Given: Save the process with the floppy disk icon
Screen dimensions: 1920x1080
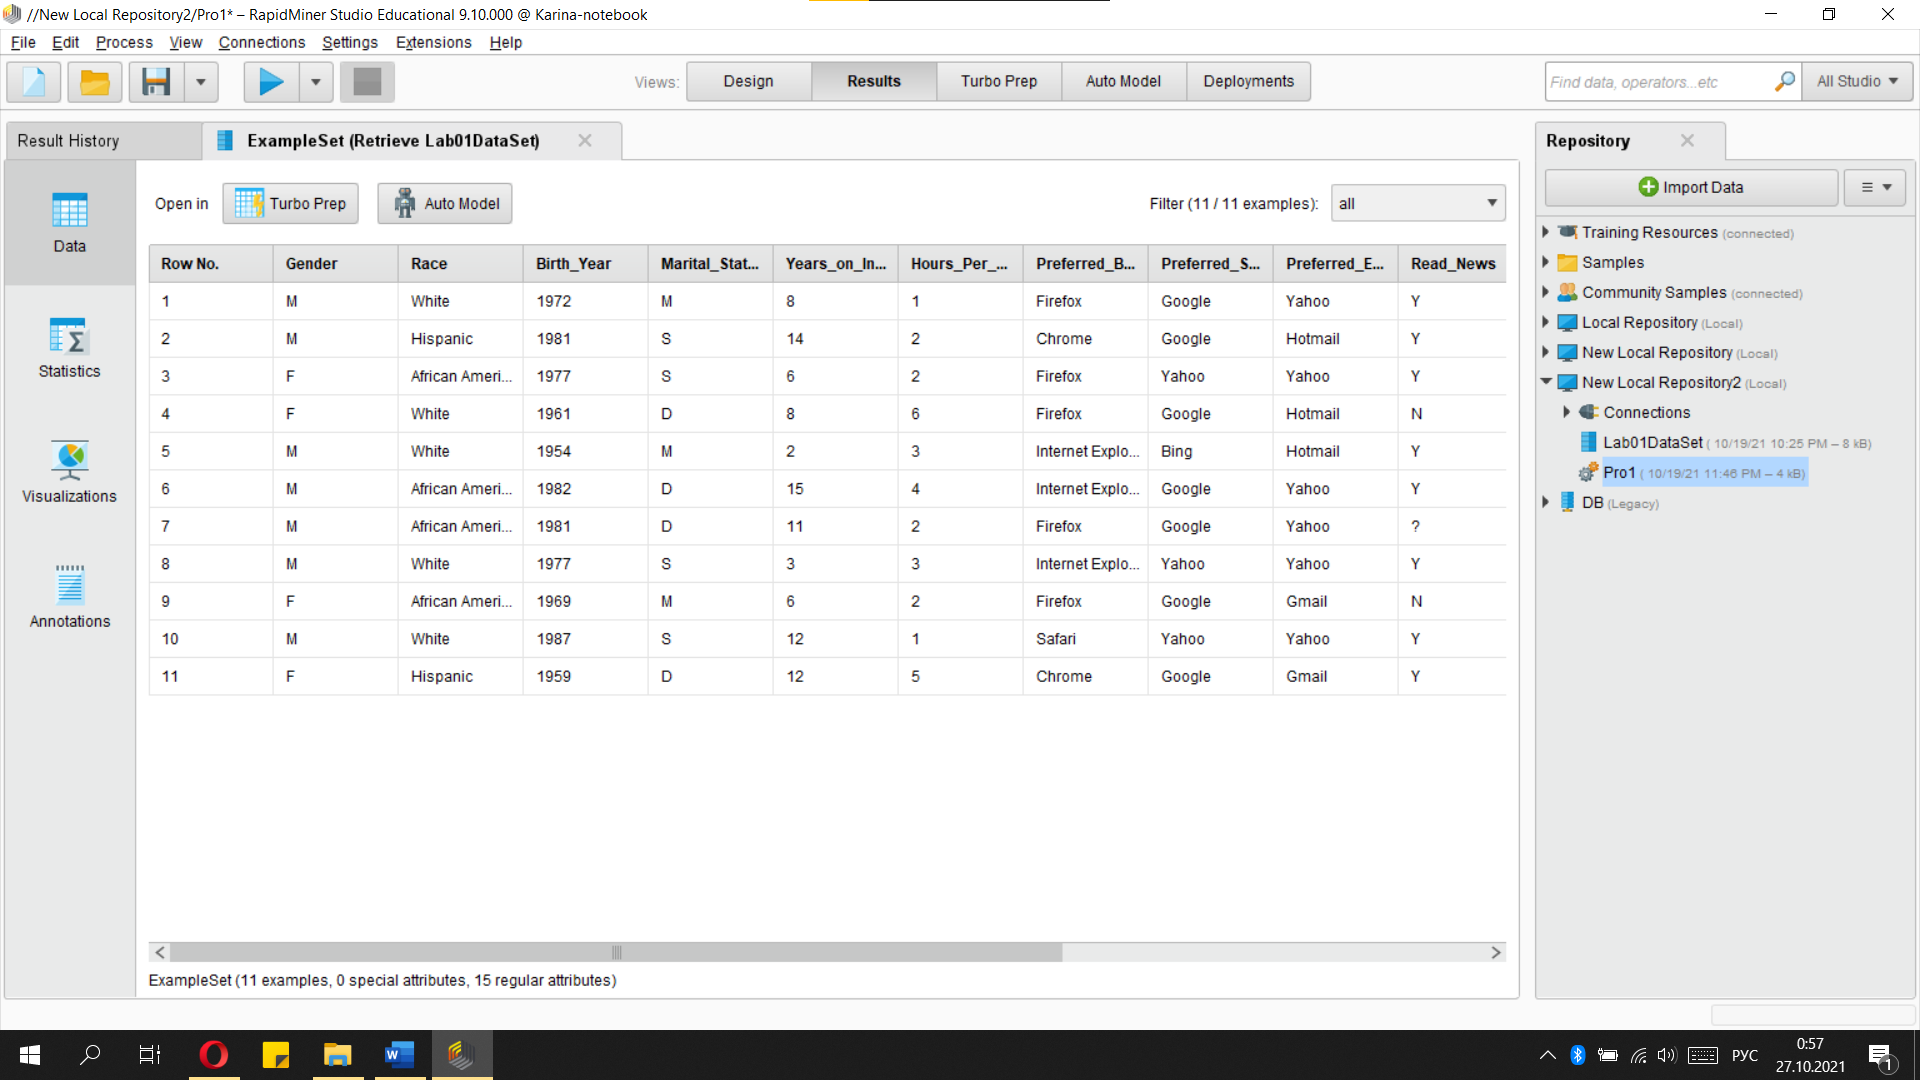Looking at the screenshot, I should click(156, 82).
